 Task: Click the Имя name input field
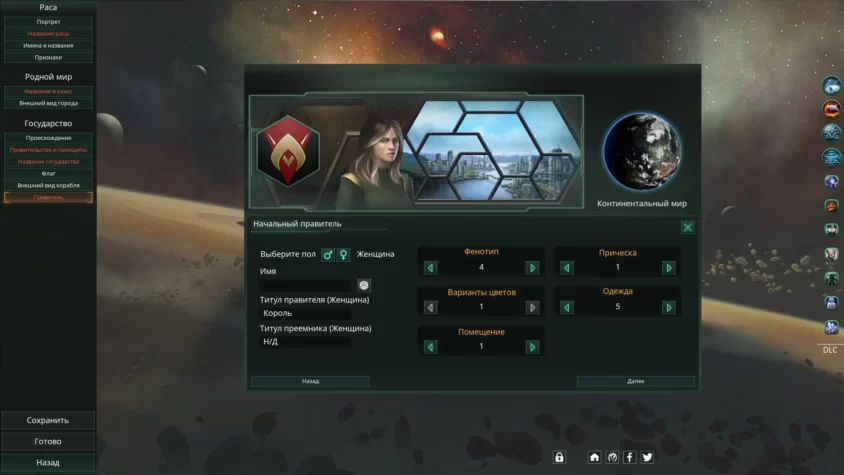point(306,285)
